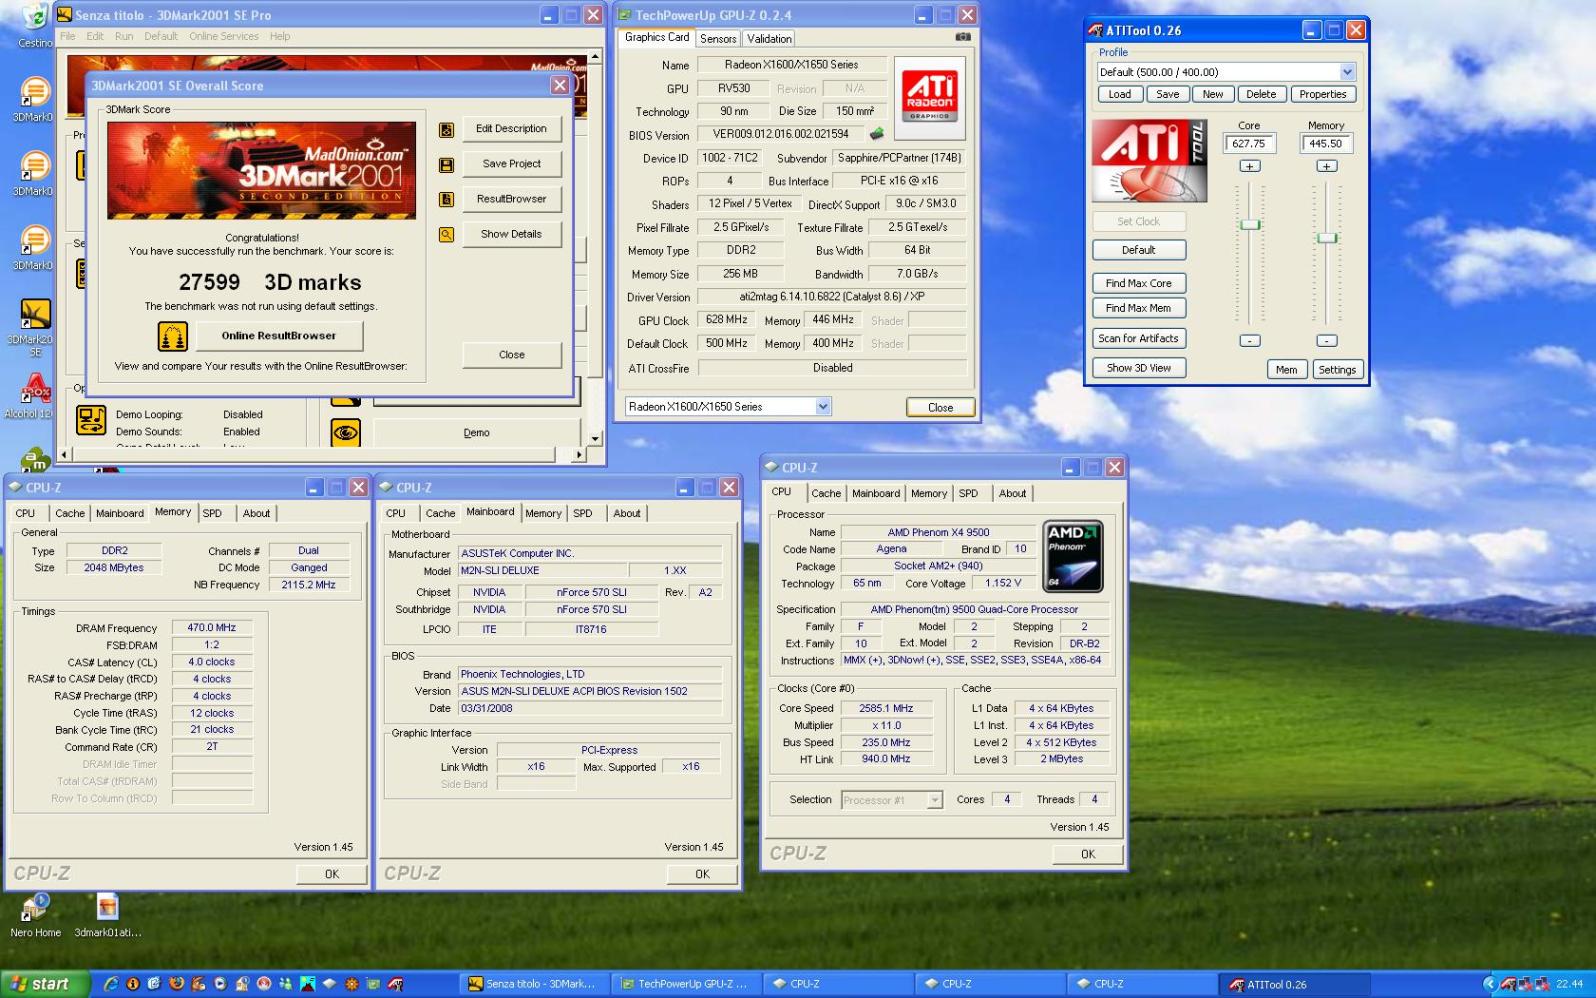Click Find Max Mem in ATITool
1596x998 pixels.
click(x=1139, y=308)
